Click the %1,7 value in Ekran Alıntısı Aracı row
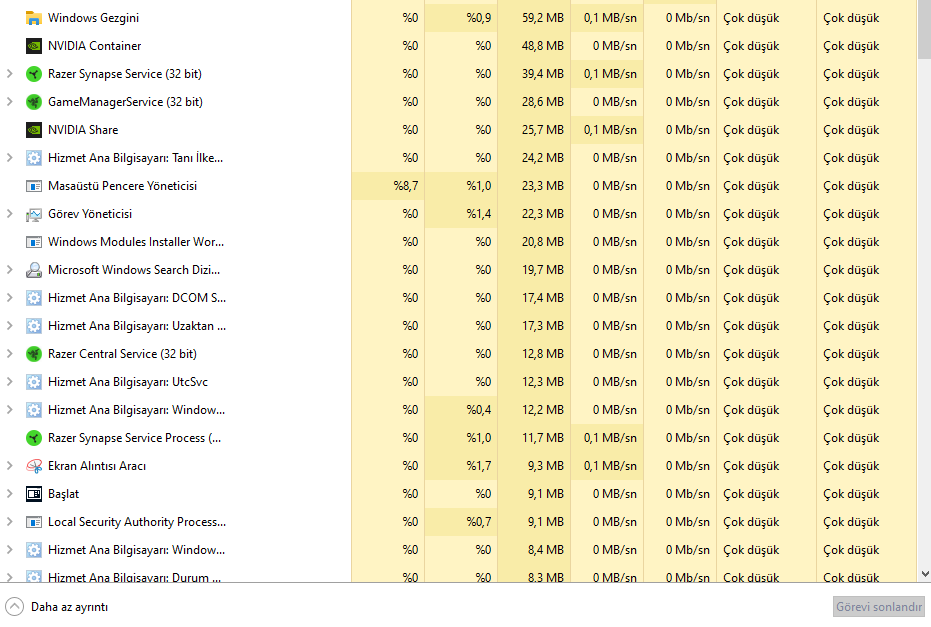The width and height of the screenshot is (931, 627). (479, 466)
